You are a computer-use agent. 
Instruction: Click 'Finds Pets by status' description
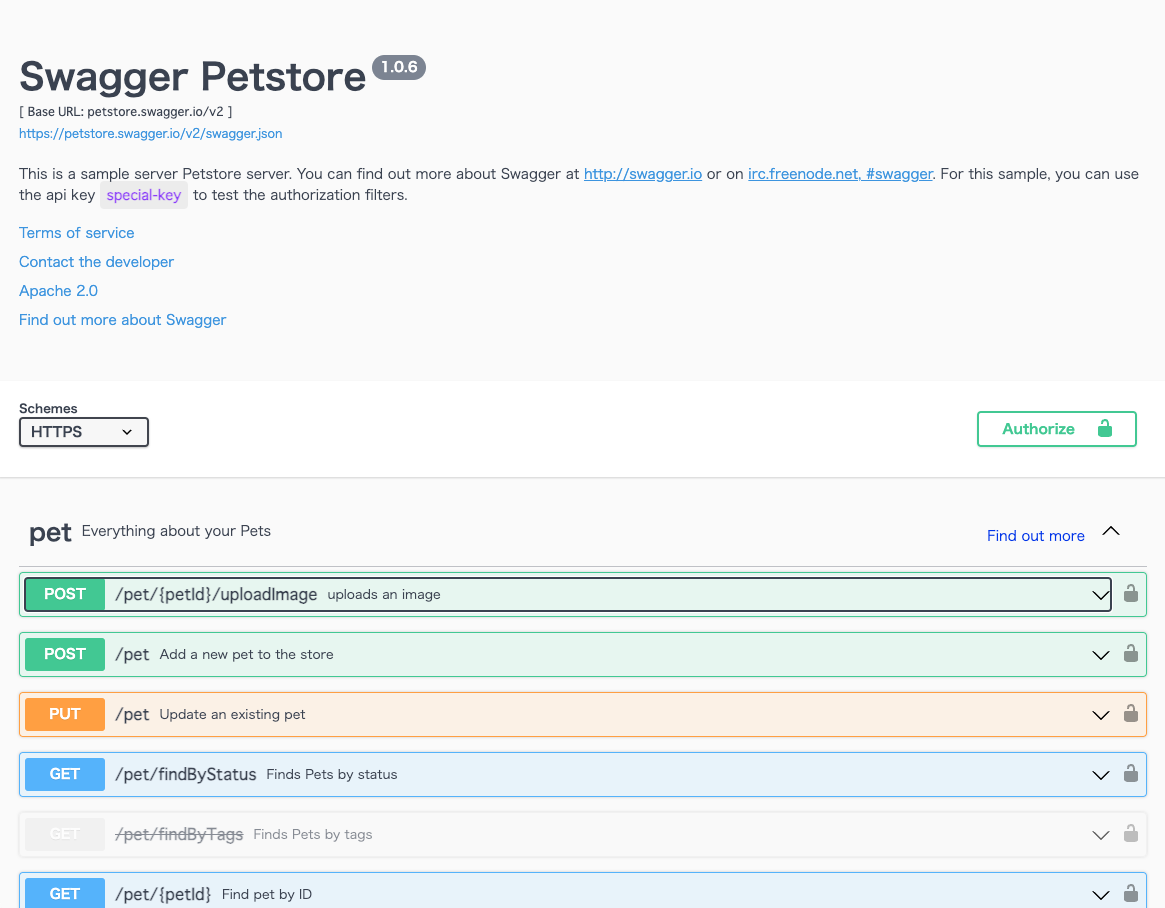[x=332, y=774]
